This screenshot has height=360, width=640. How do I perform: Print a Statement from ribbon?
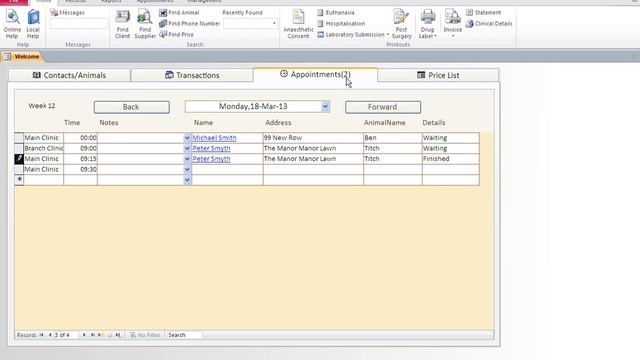[484, 13]
